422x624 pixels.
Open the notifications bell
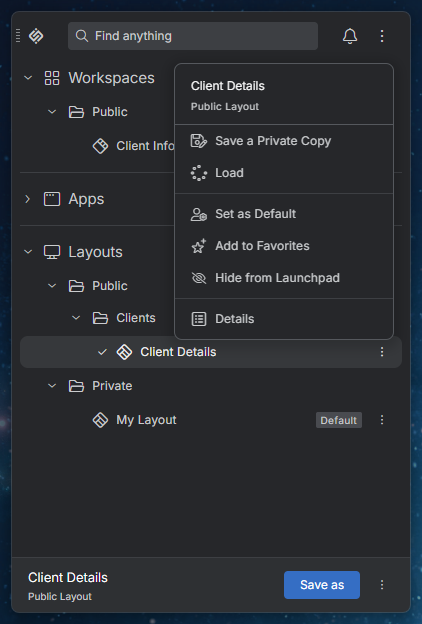click(350, 36)
